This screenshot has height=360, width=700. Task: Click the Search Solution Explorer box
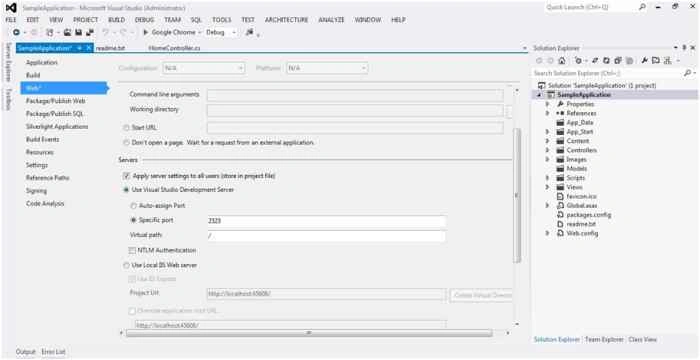point(608,73)
